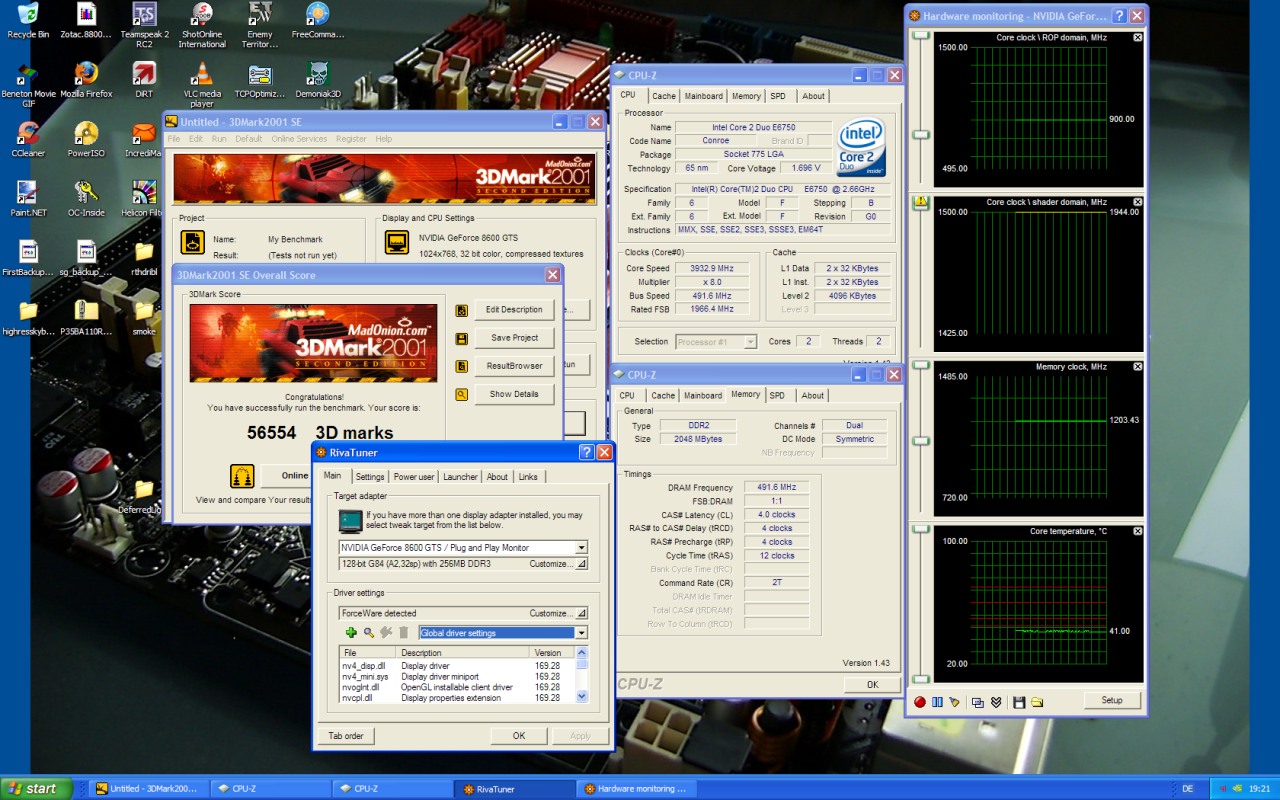Screen dimensions: 1280x800
Task: Click the magnifier icon in RivaTuner driver settings
Action: pos(368,632)
